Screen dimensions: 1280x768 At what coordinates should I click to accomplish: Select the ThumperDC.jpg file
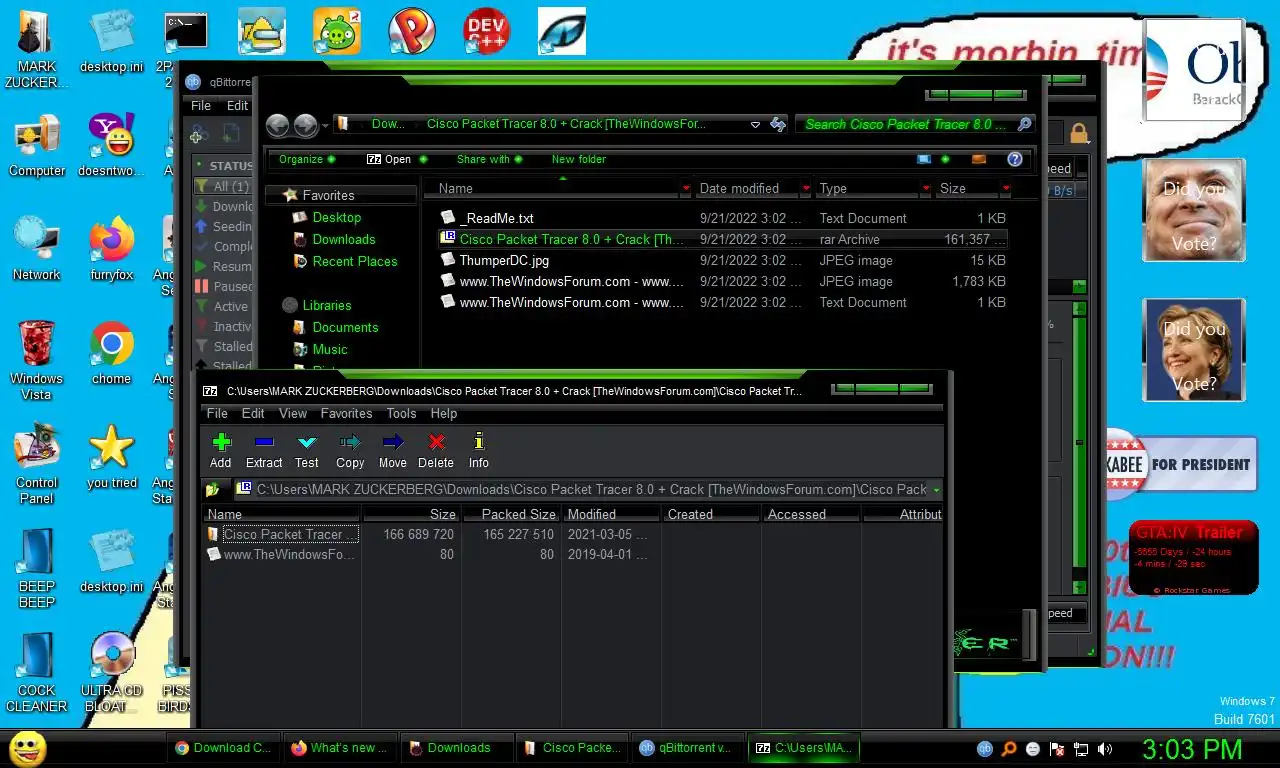coord(722,260)
